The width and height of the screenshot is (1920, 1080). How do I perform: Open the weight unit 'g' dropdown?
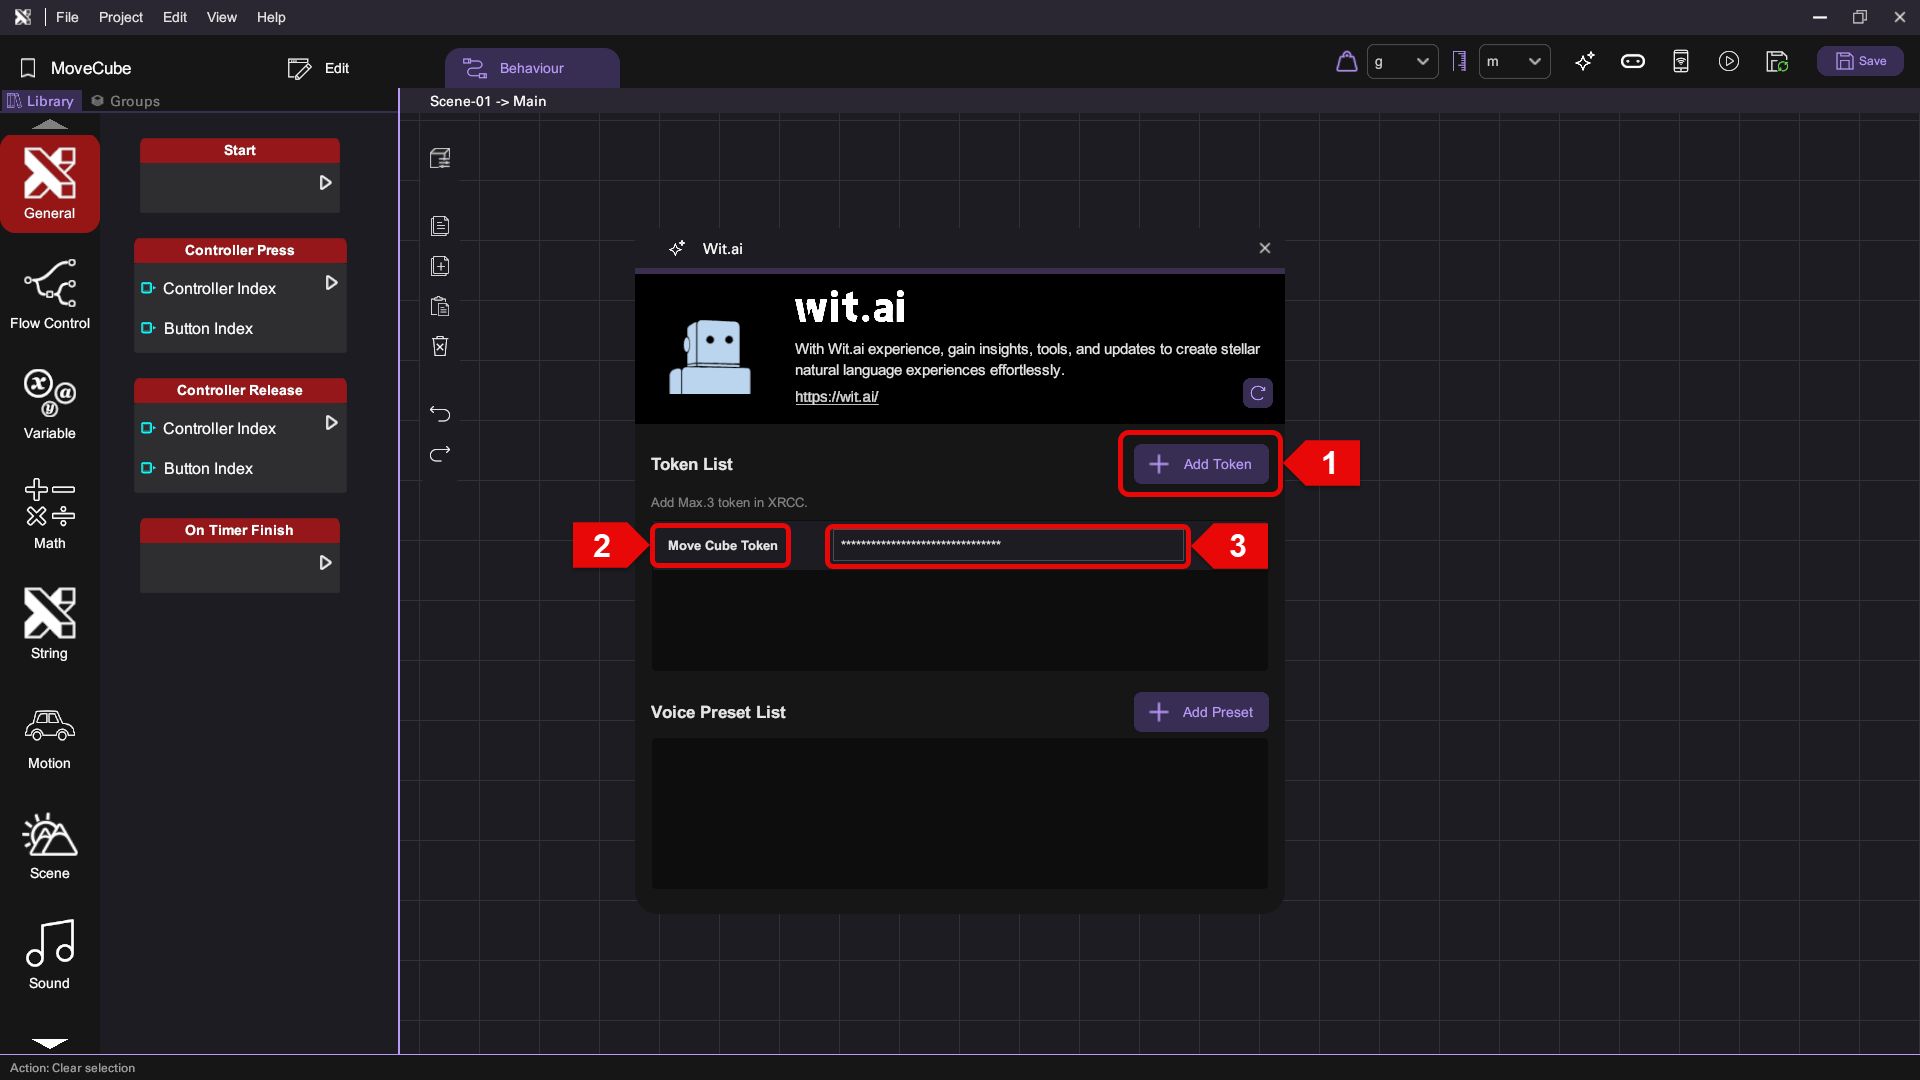tap(1402, 62)
